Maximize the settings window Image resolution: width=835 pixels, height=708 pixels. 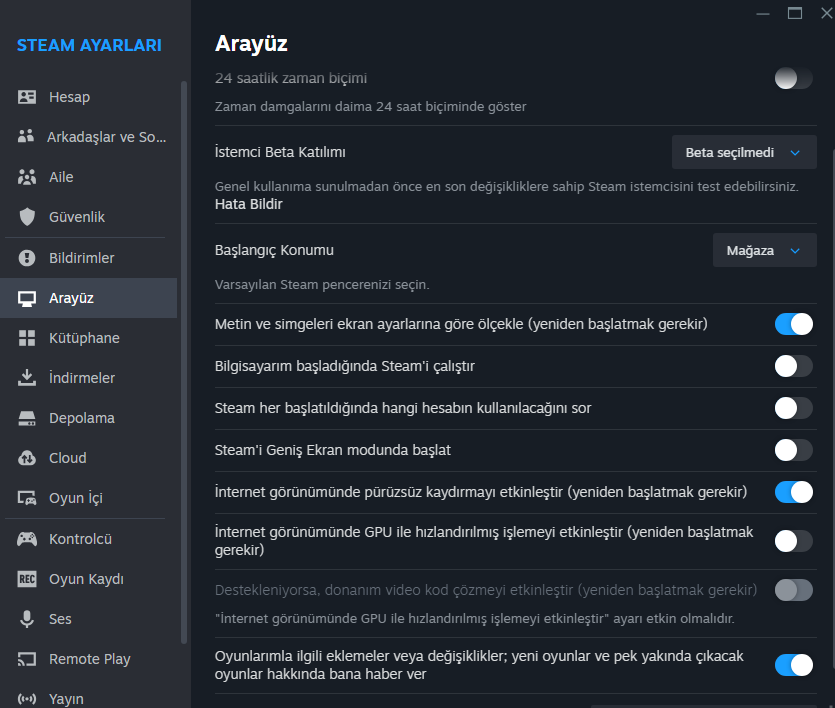pyautogui.click(x=795, y=13)
